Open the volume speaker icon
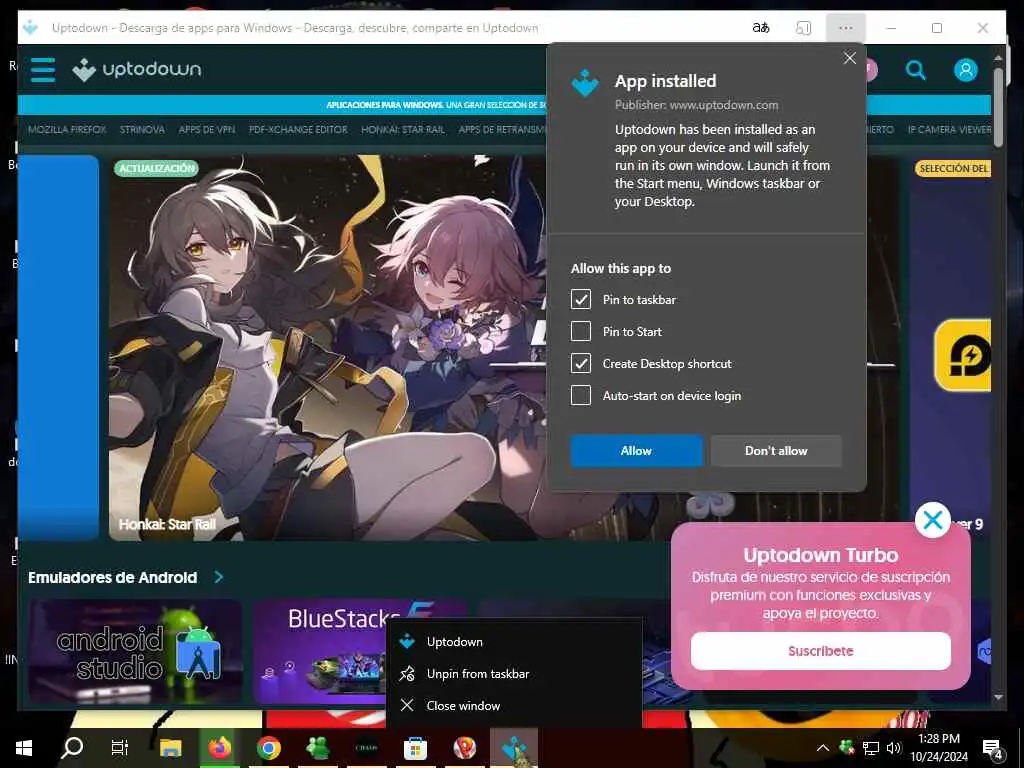The height and width of the screenshot is (768, 1024). [894, 748]
